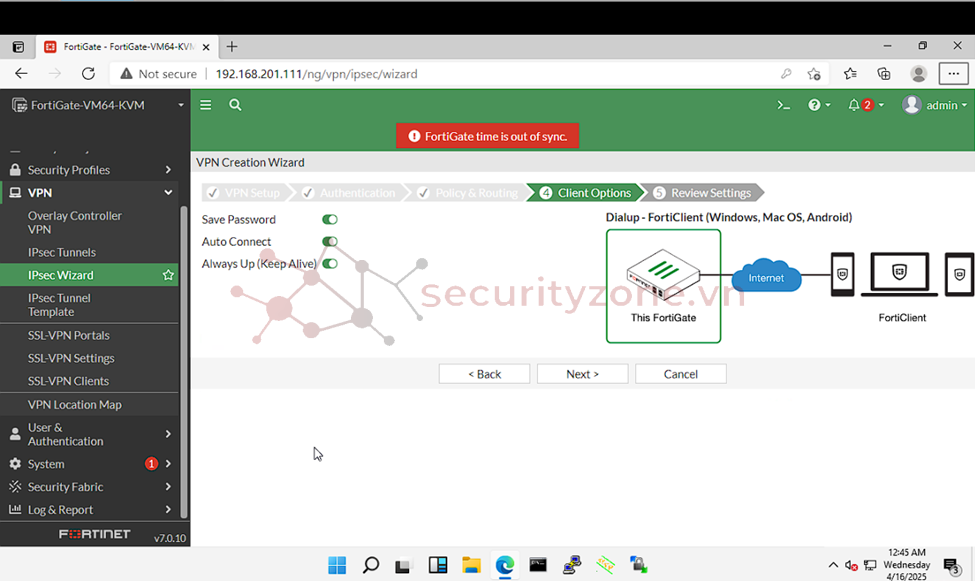Cancel the VPN Creation Wizard
This screenshot has height=581, width=975.
(x=681, y=374)
